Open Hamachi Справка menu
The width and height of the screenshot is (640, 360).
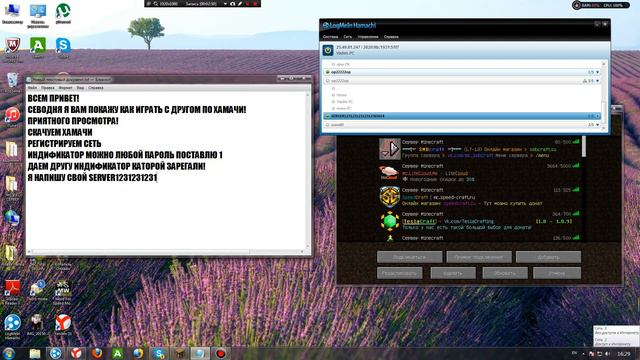pos(391,37)
